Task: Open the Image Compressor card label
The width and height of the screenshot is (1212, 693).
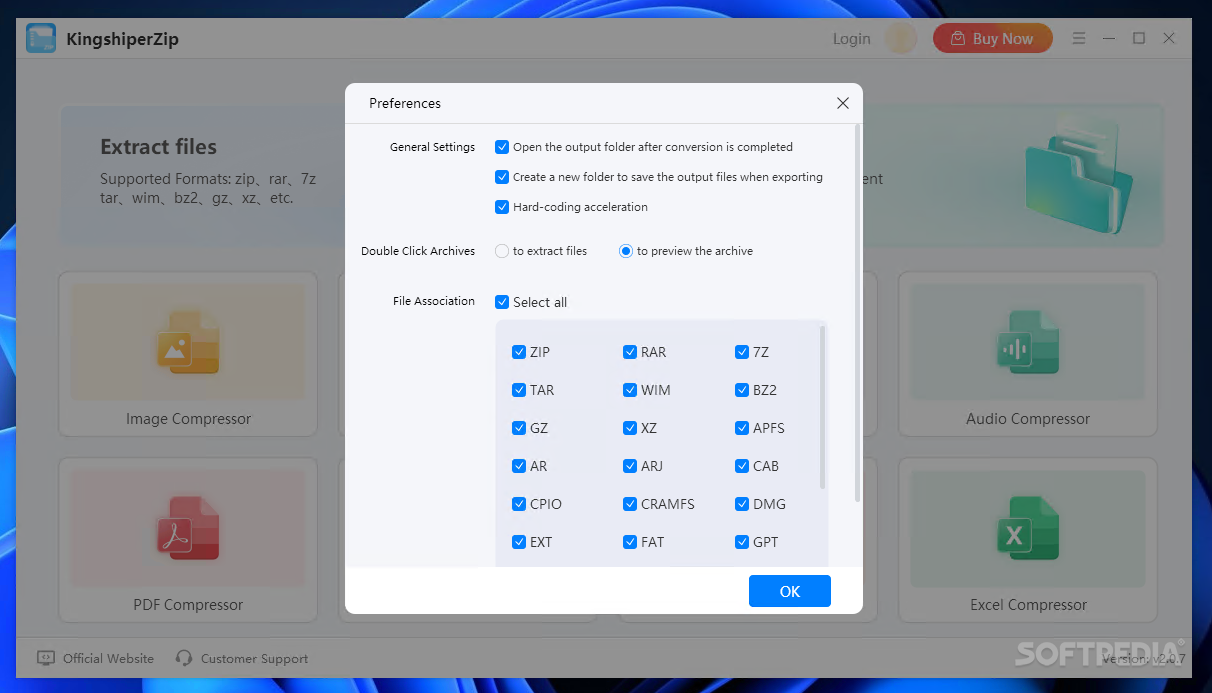Action: tap(188, 419)
